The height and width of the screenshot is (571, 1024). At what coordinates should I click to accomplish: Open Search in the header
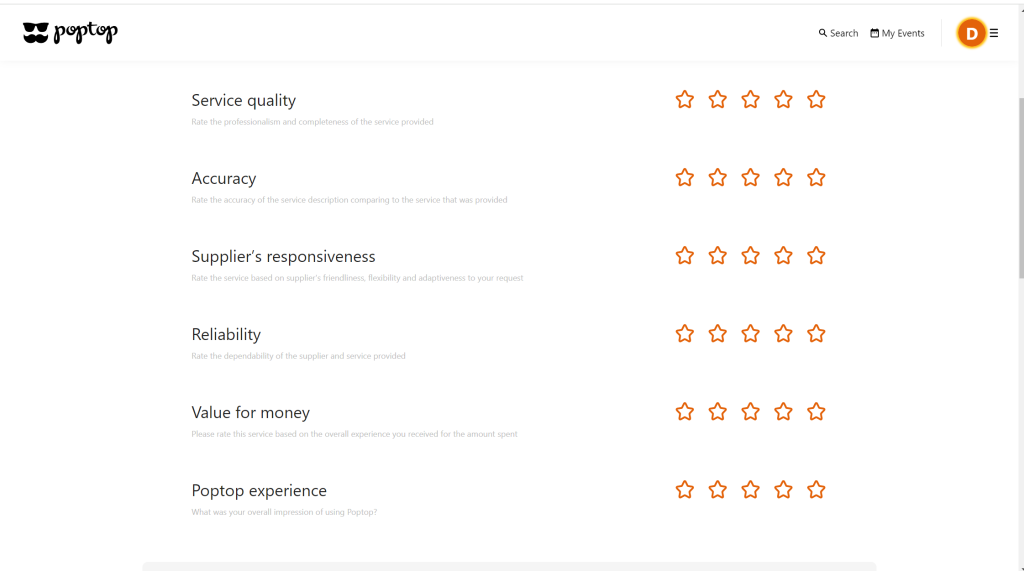coord(838,33)
